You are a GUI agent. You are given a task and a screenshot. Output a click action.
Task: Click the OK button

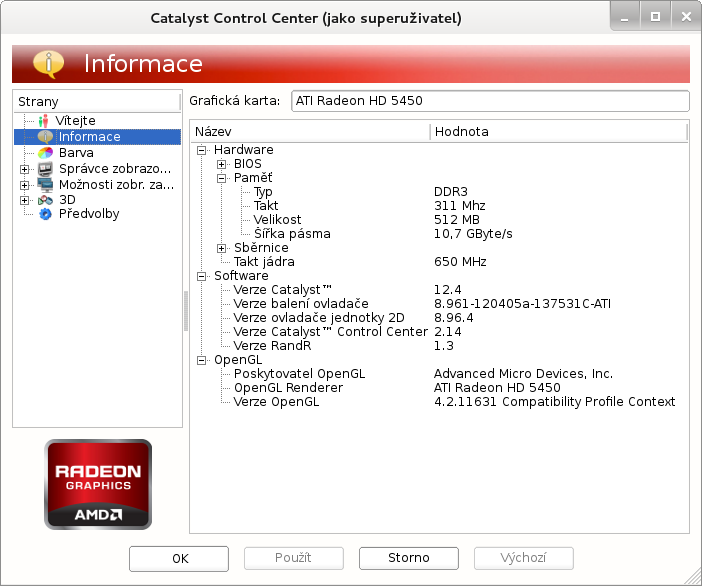click(179, 559)
